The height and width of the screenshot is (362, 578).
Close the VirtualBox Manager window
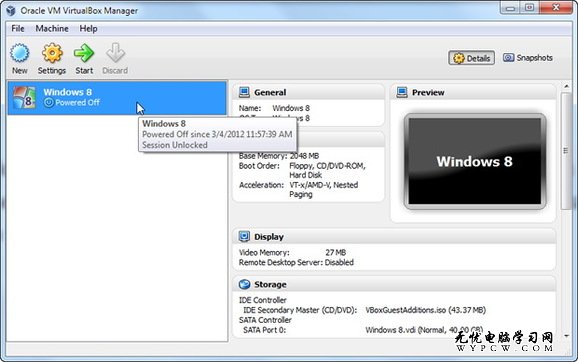(x=556, y=8)
